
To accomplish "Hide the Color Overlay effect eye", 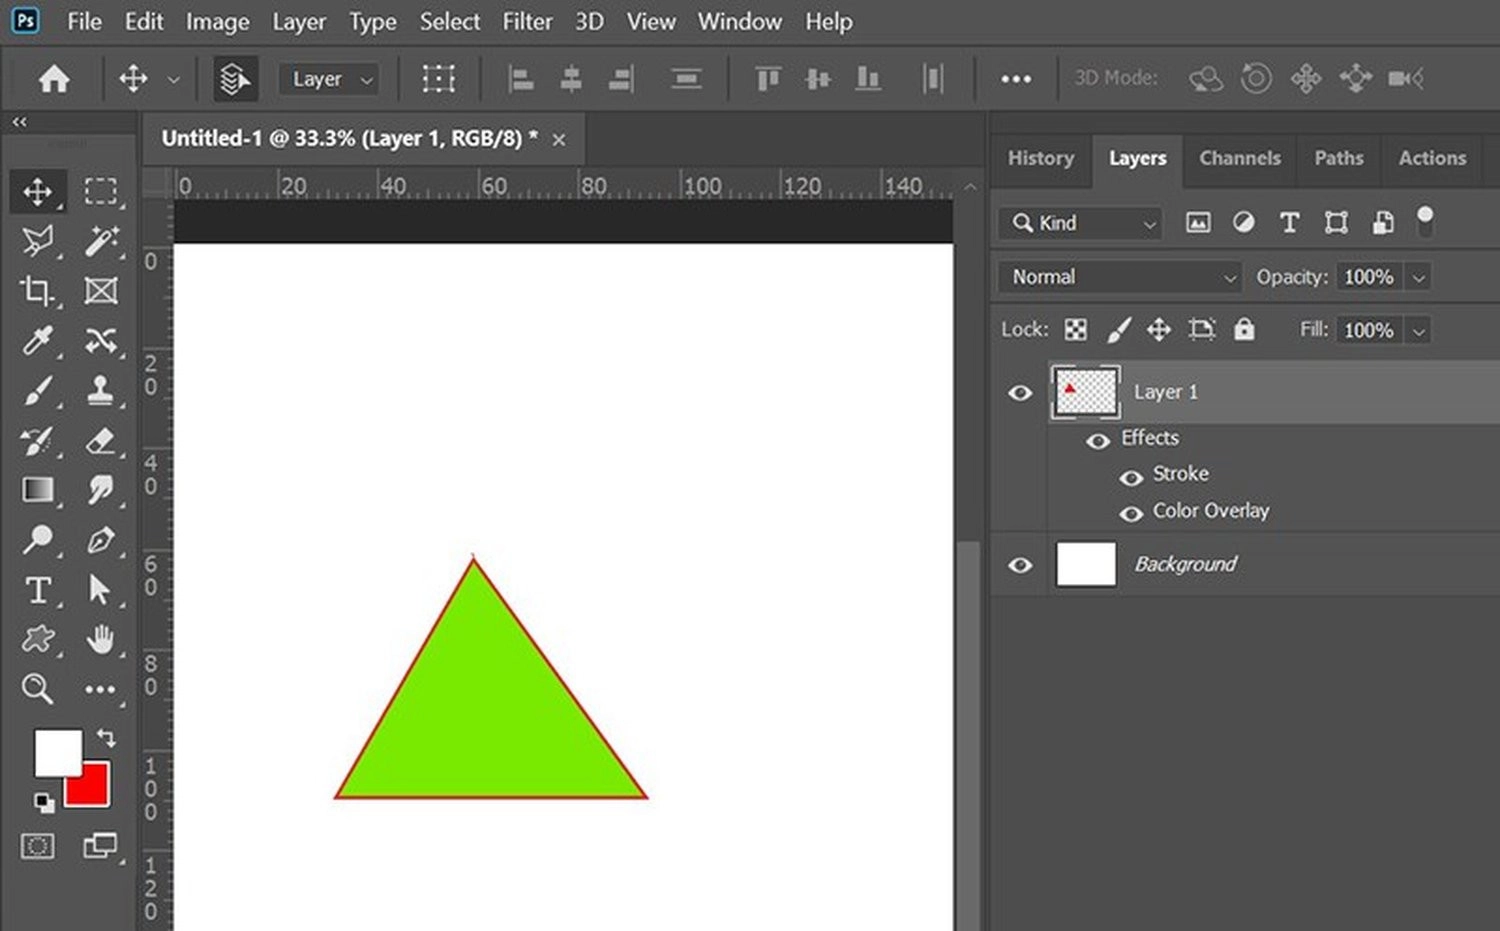I will tap(1131, 514).
